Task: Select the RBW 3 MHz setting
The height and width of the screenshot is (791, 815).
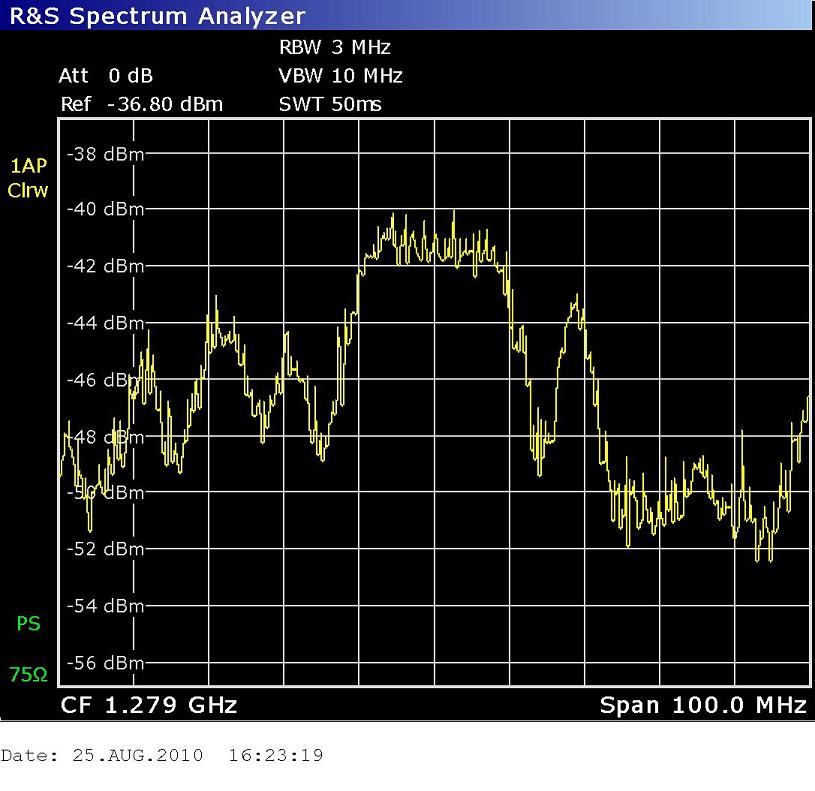Action: 334,47
